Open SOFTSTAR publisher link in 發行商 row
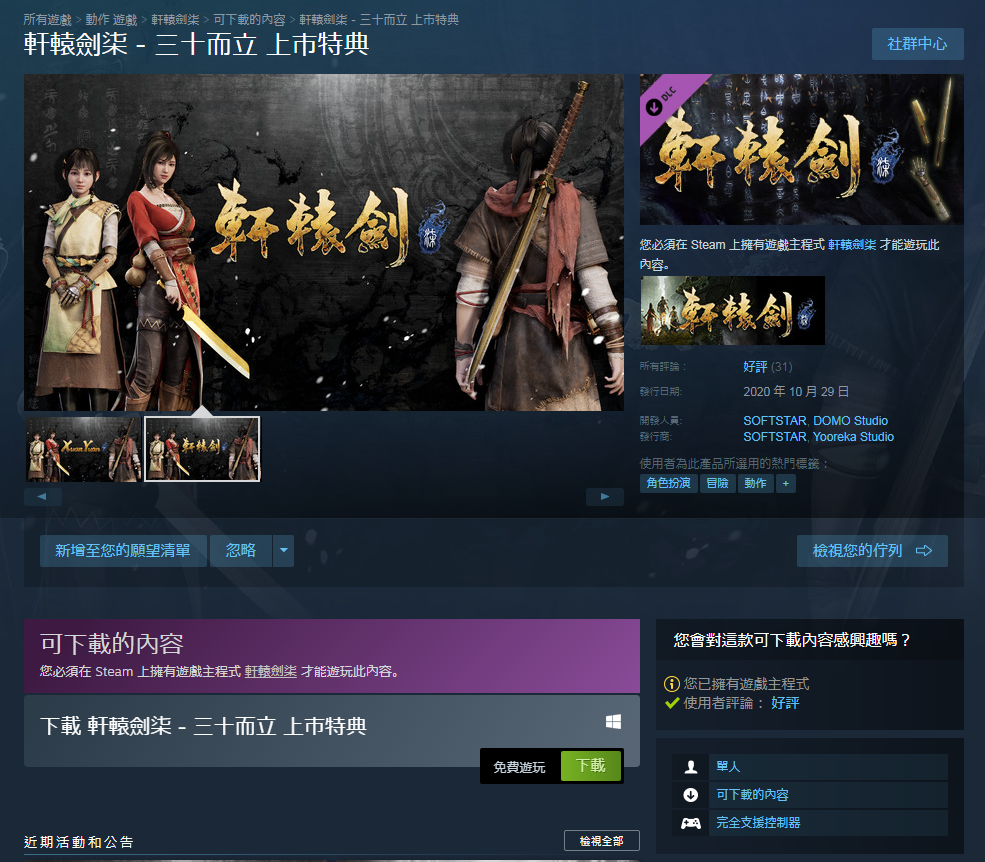Viewport: 985px width, 862px height. click(x=775, y=437)
